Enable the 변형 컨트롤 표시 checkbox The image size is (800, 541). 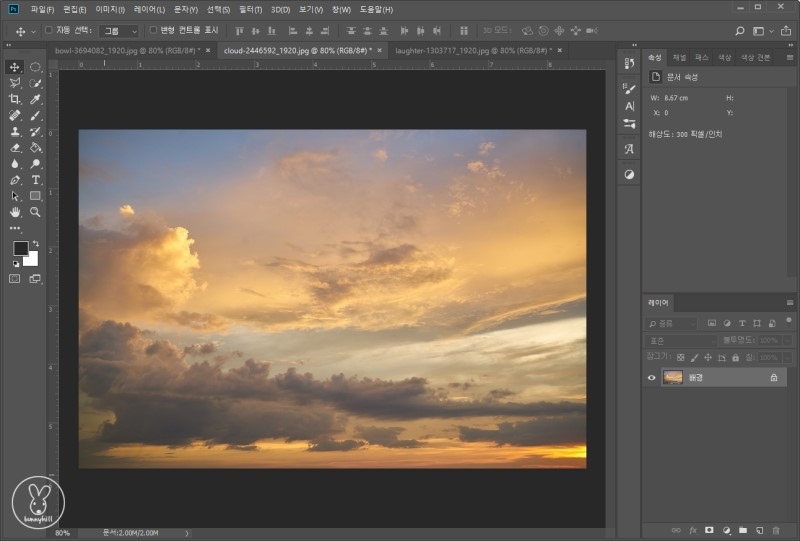point(153,31)
